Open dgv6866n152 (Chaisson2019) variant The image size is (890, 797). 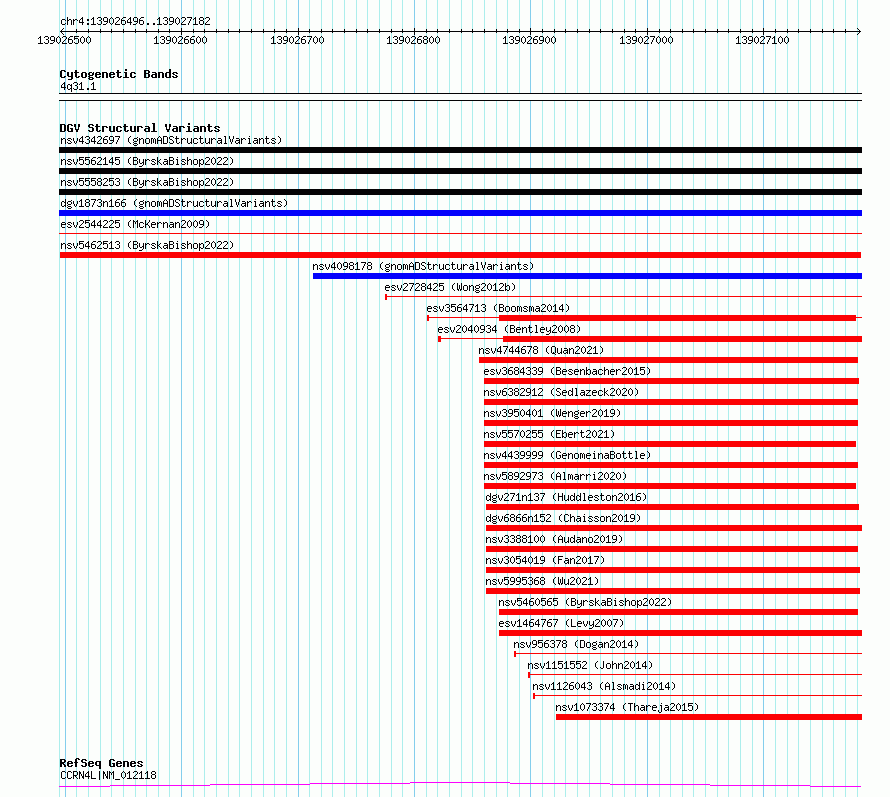(563, 518)
